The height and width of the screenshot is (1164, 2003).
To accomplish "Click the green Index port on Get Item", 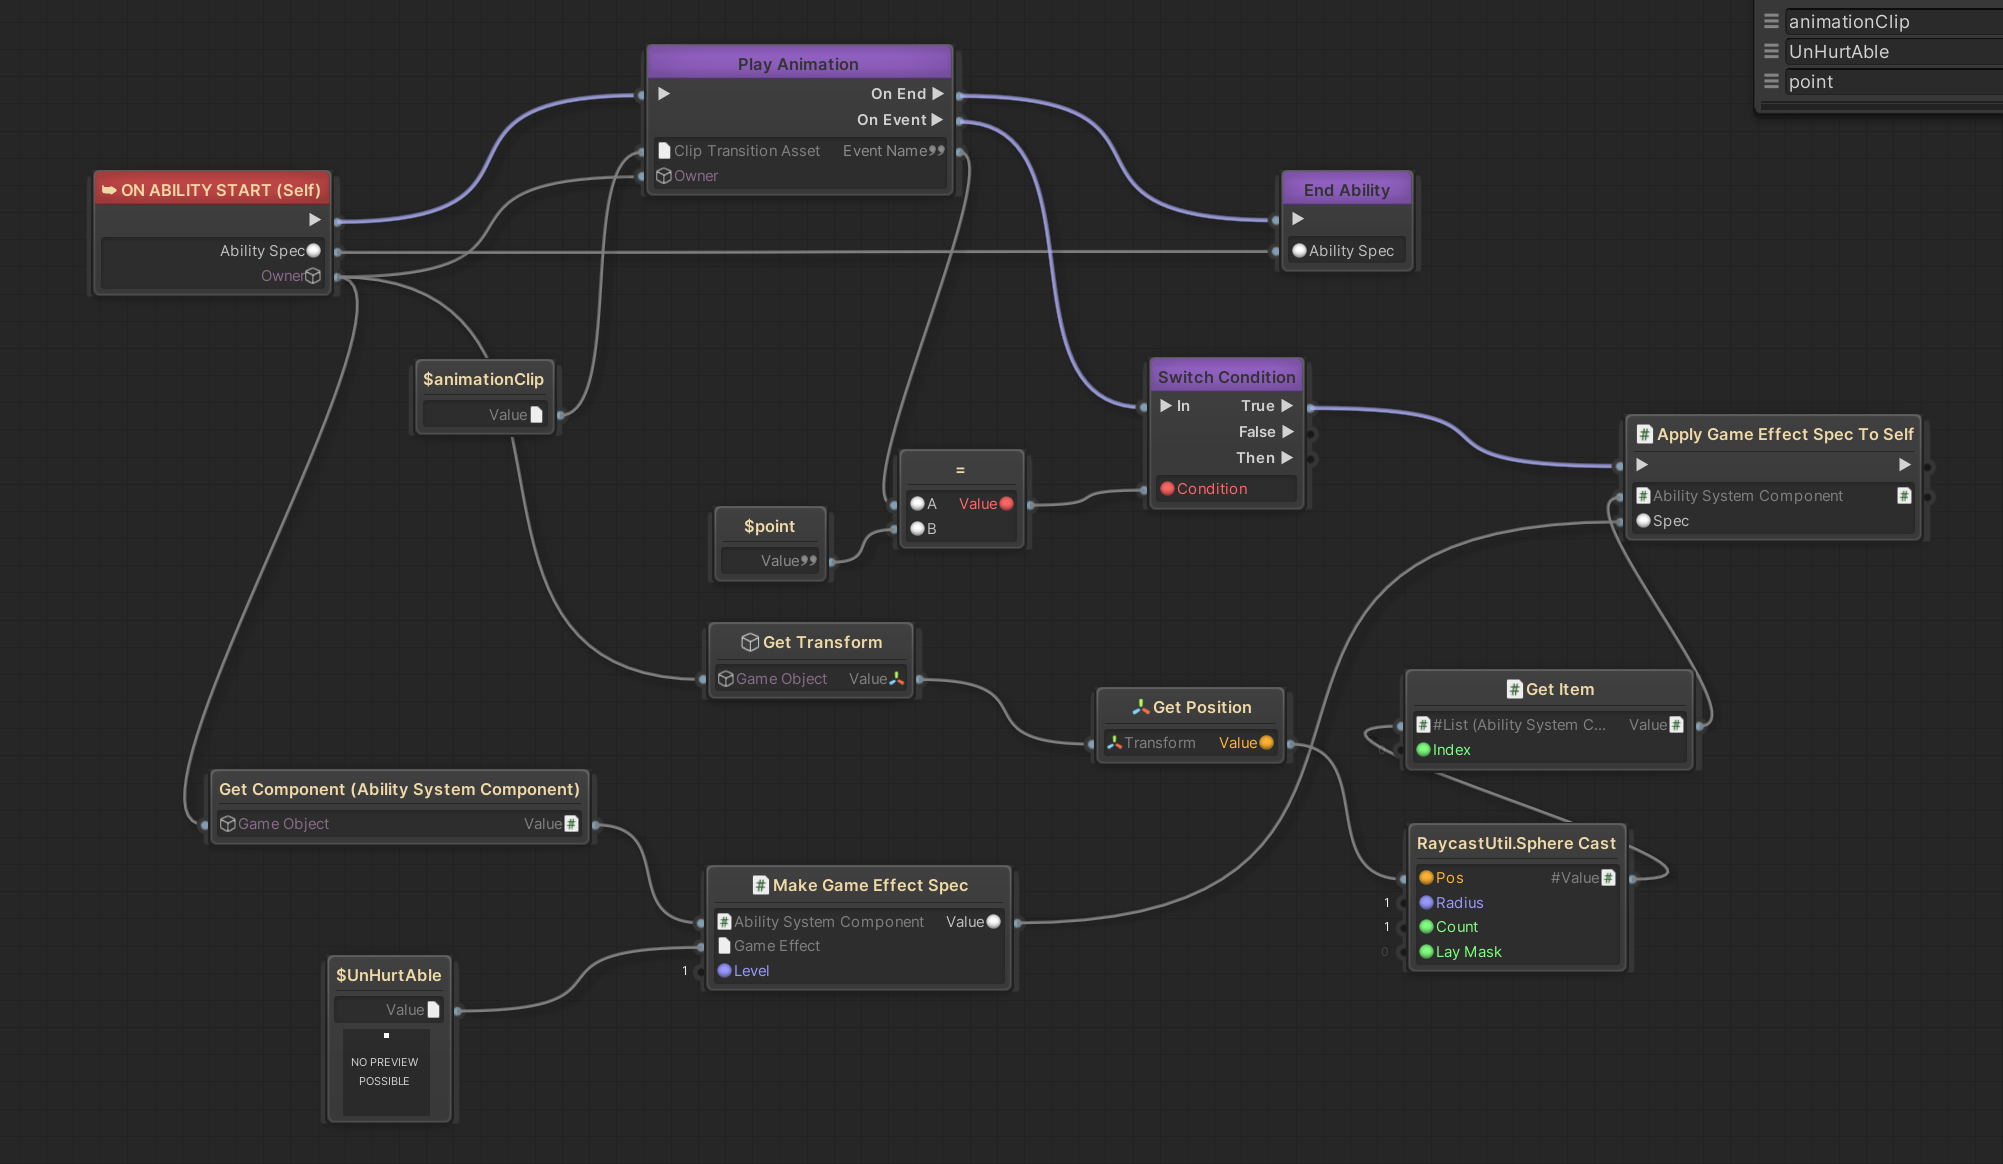I will [1423, 749].
